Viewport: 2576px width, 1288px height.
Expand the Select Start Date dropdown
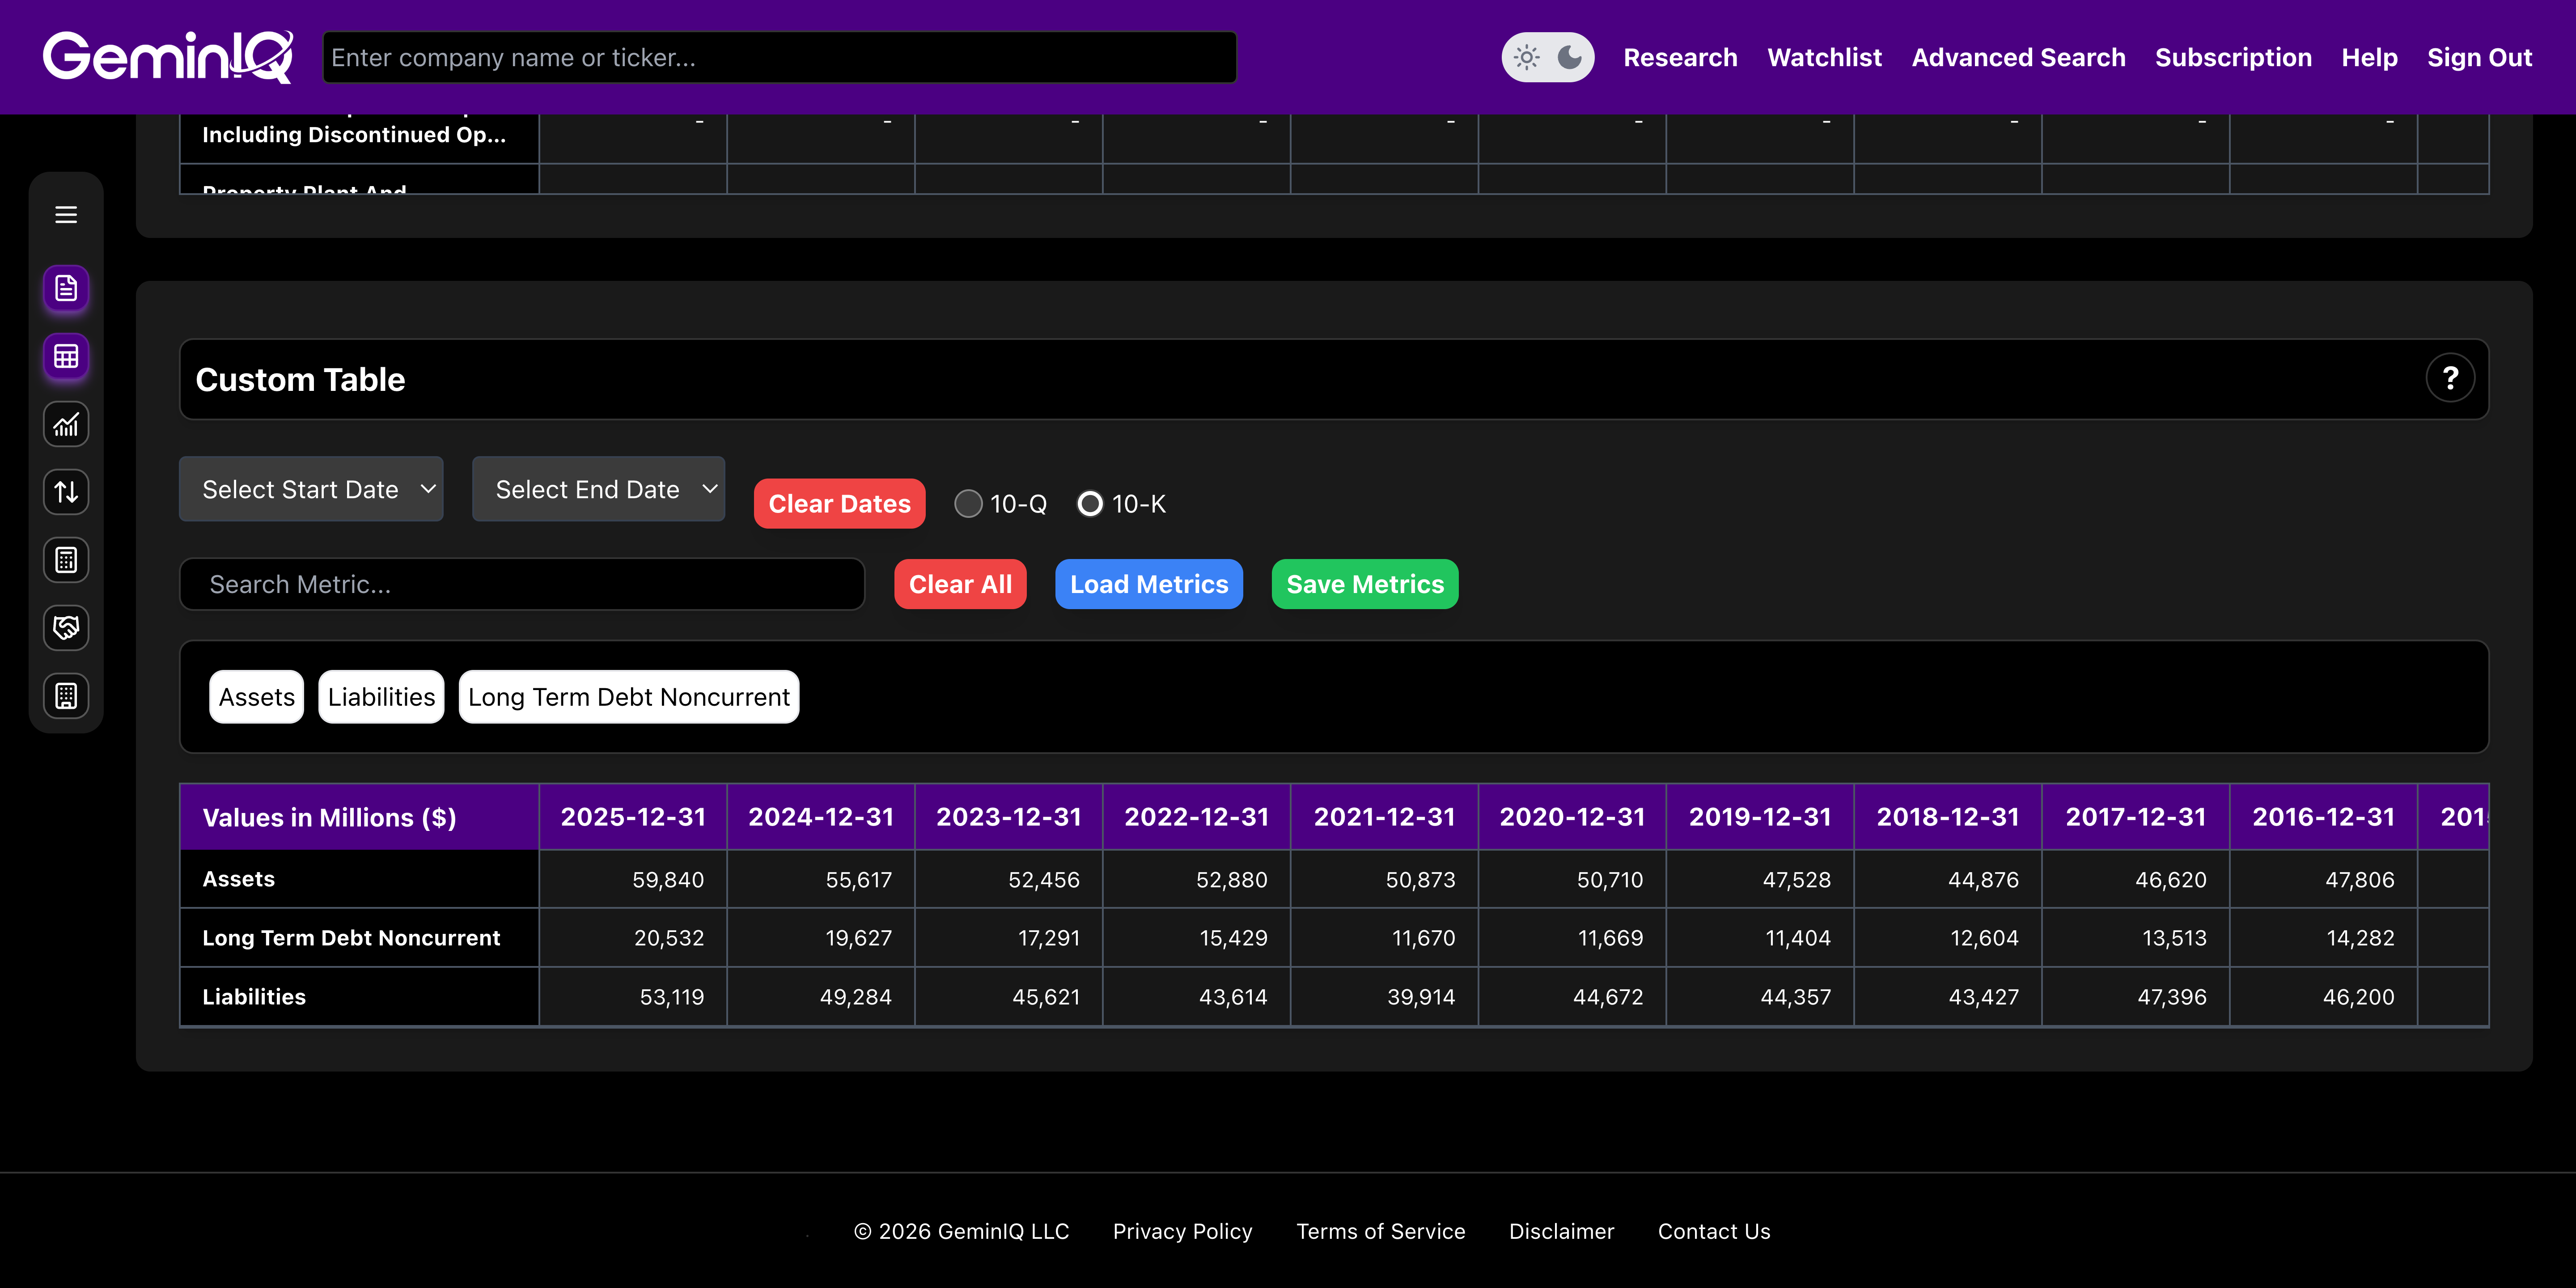click(x=311, y=489)
